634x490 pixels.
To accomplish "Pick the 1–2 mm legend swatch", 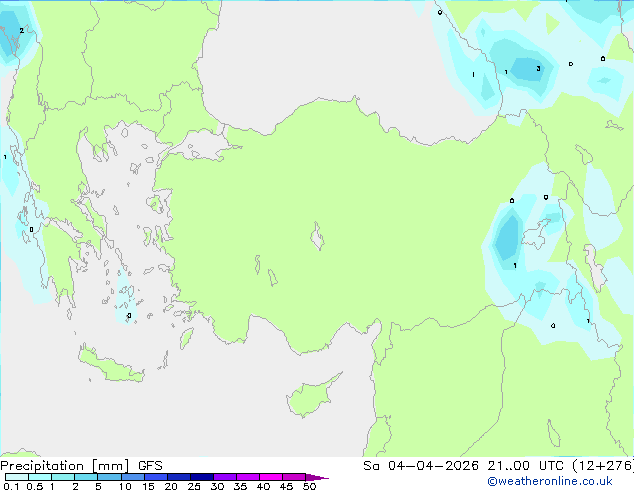I will (x=63, y=477).
